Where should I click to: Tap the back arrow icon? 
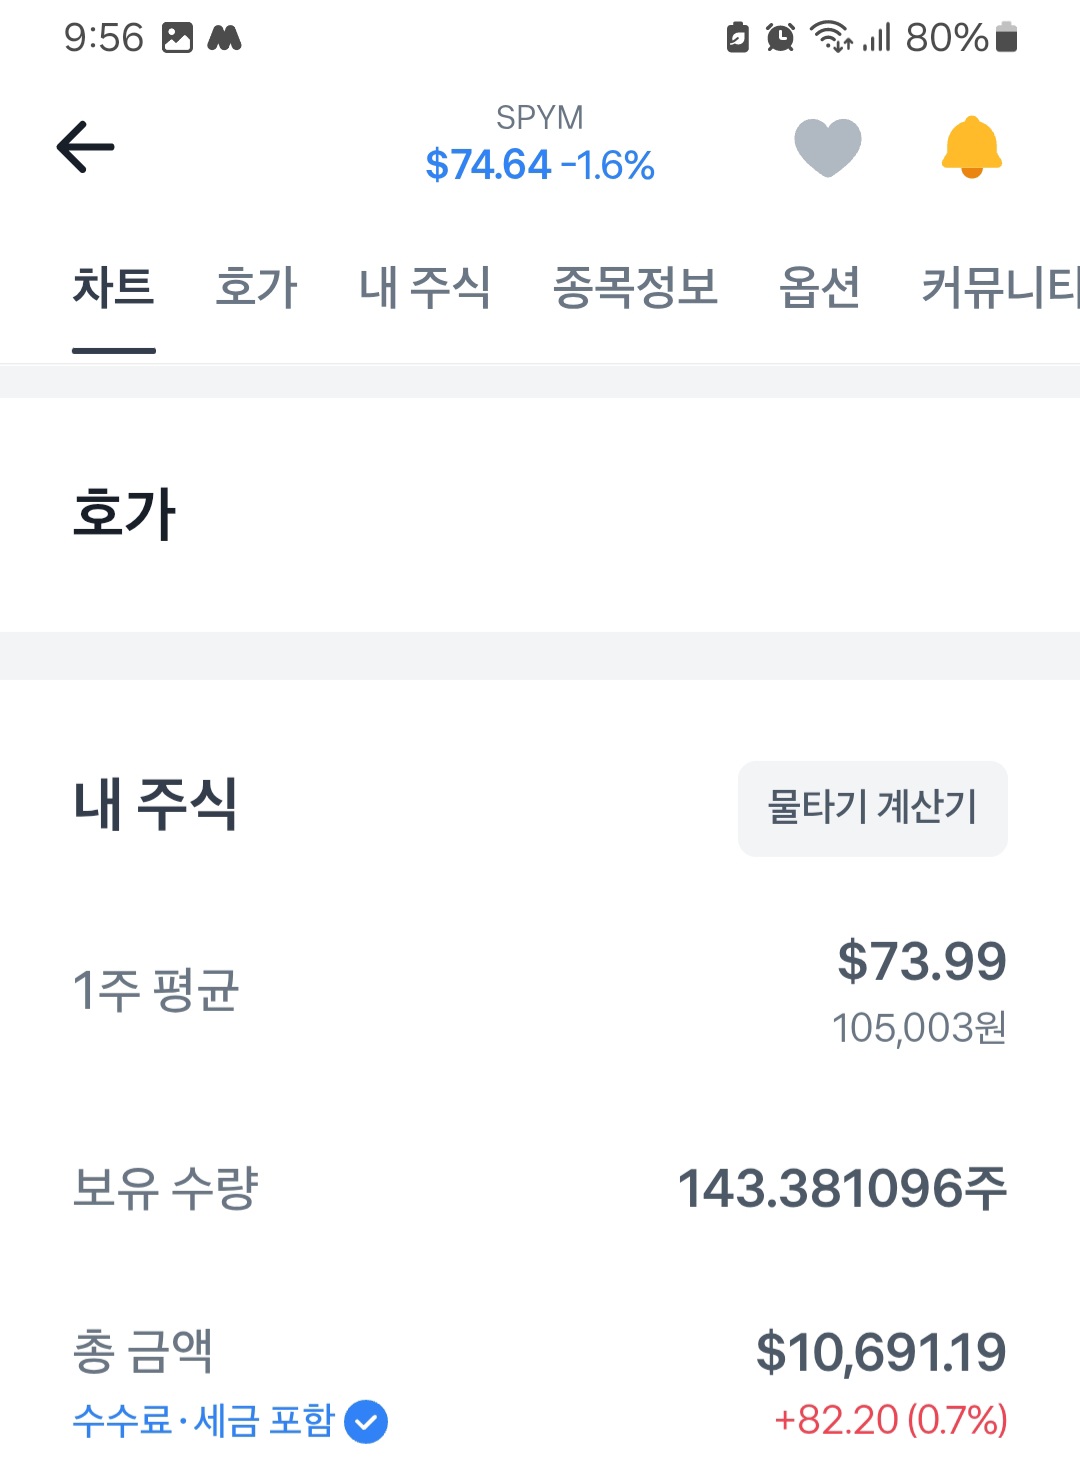[x=86, y=147]
